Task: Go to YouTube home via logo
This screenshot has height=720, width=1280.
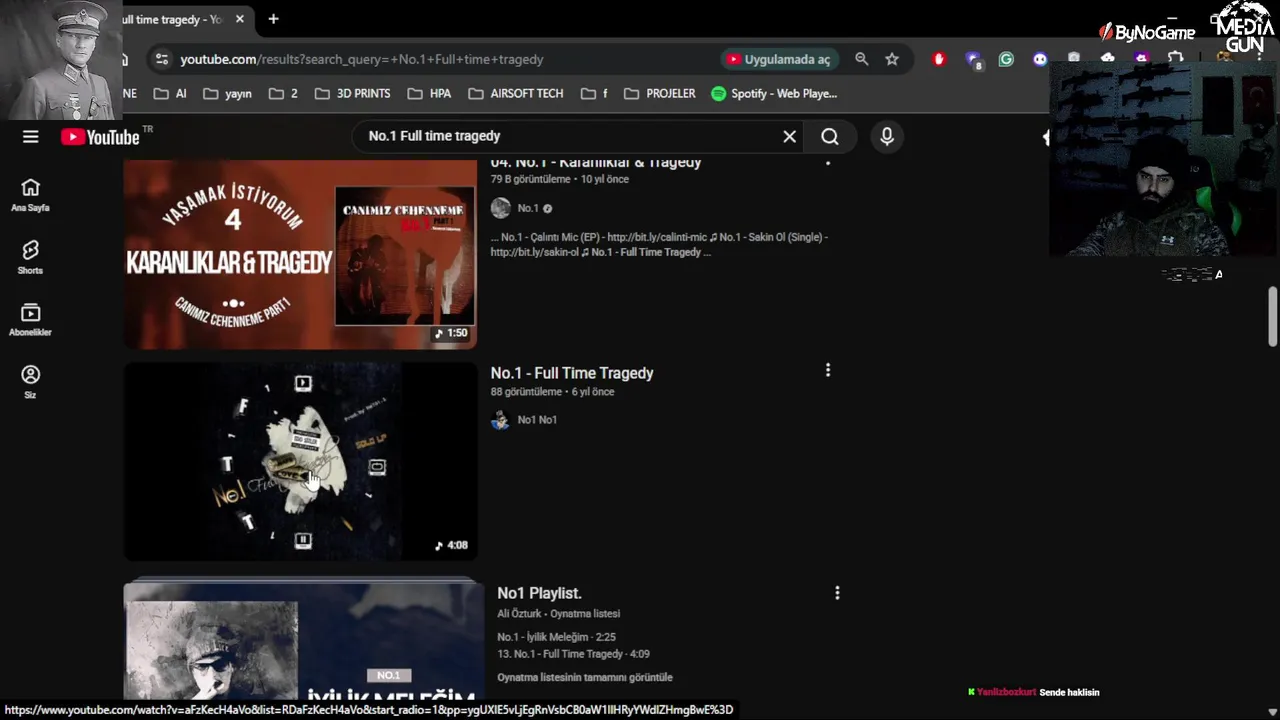Action: 100,137
